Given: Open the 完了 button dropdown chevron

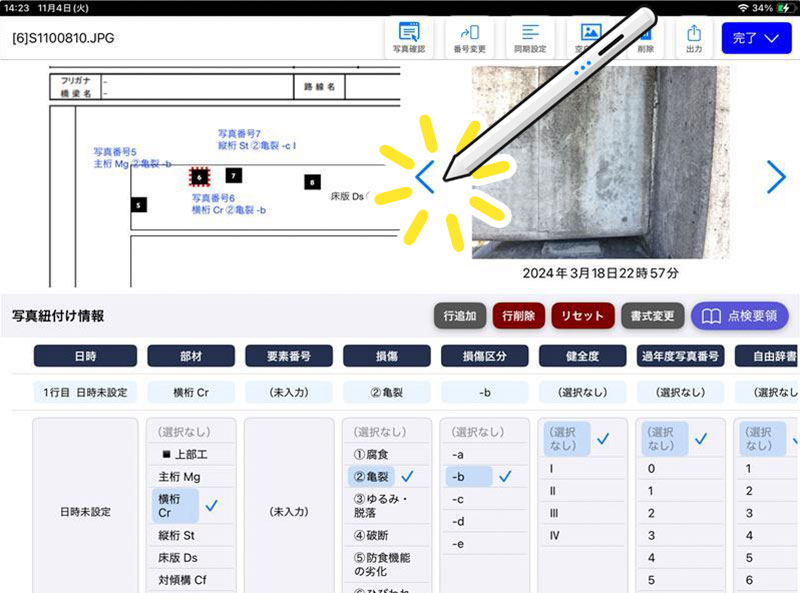Looking at the screenshot, I should (770, 37).
